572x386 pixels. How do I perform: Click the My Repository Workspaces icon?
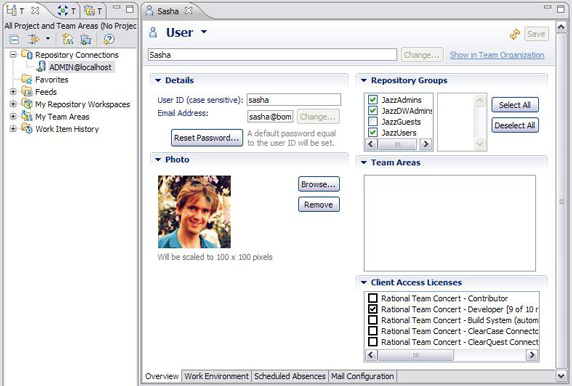pyautogui.click(x=27, y=104)
